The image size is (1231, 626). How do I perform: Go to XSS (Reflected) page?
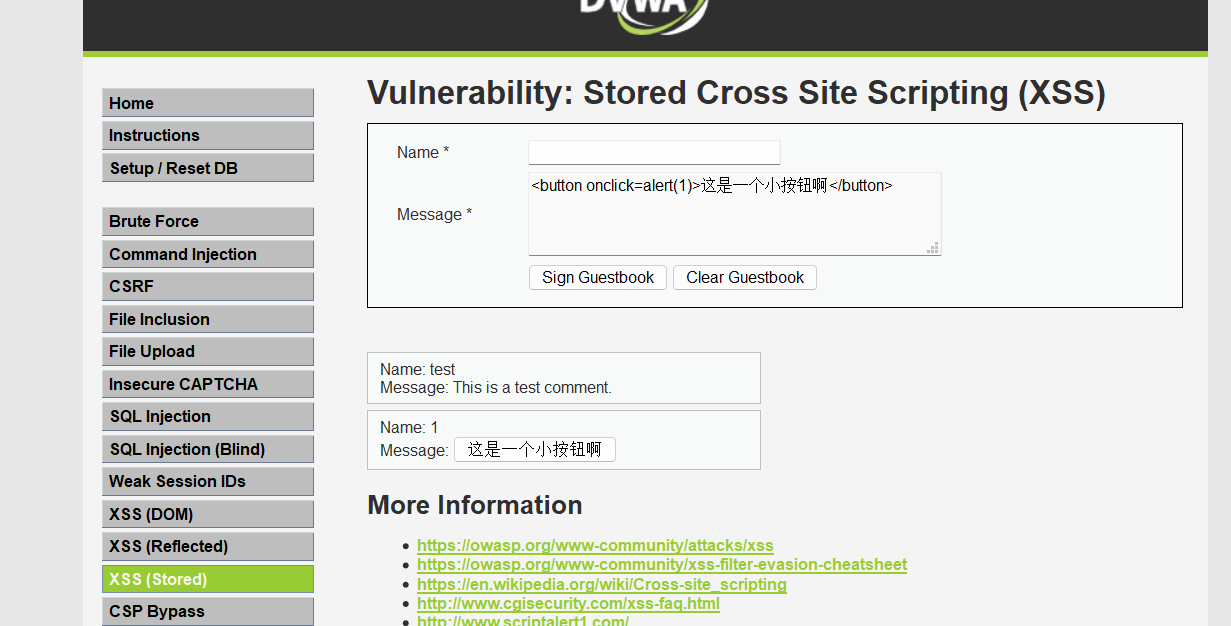pos(208,546)
